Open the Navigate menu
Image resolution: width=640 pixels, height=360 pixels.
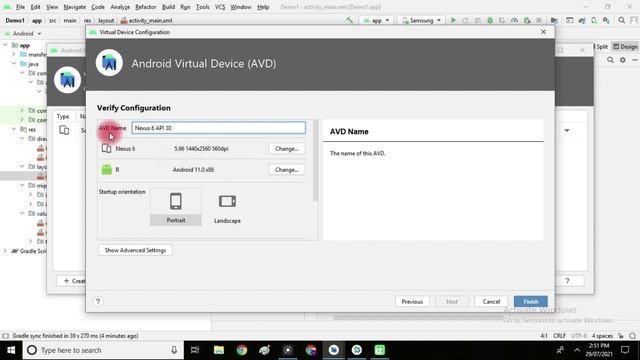(x=74, y=7)
